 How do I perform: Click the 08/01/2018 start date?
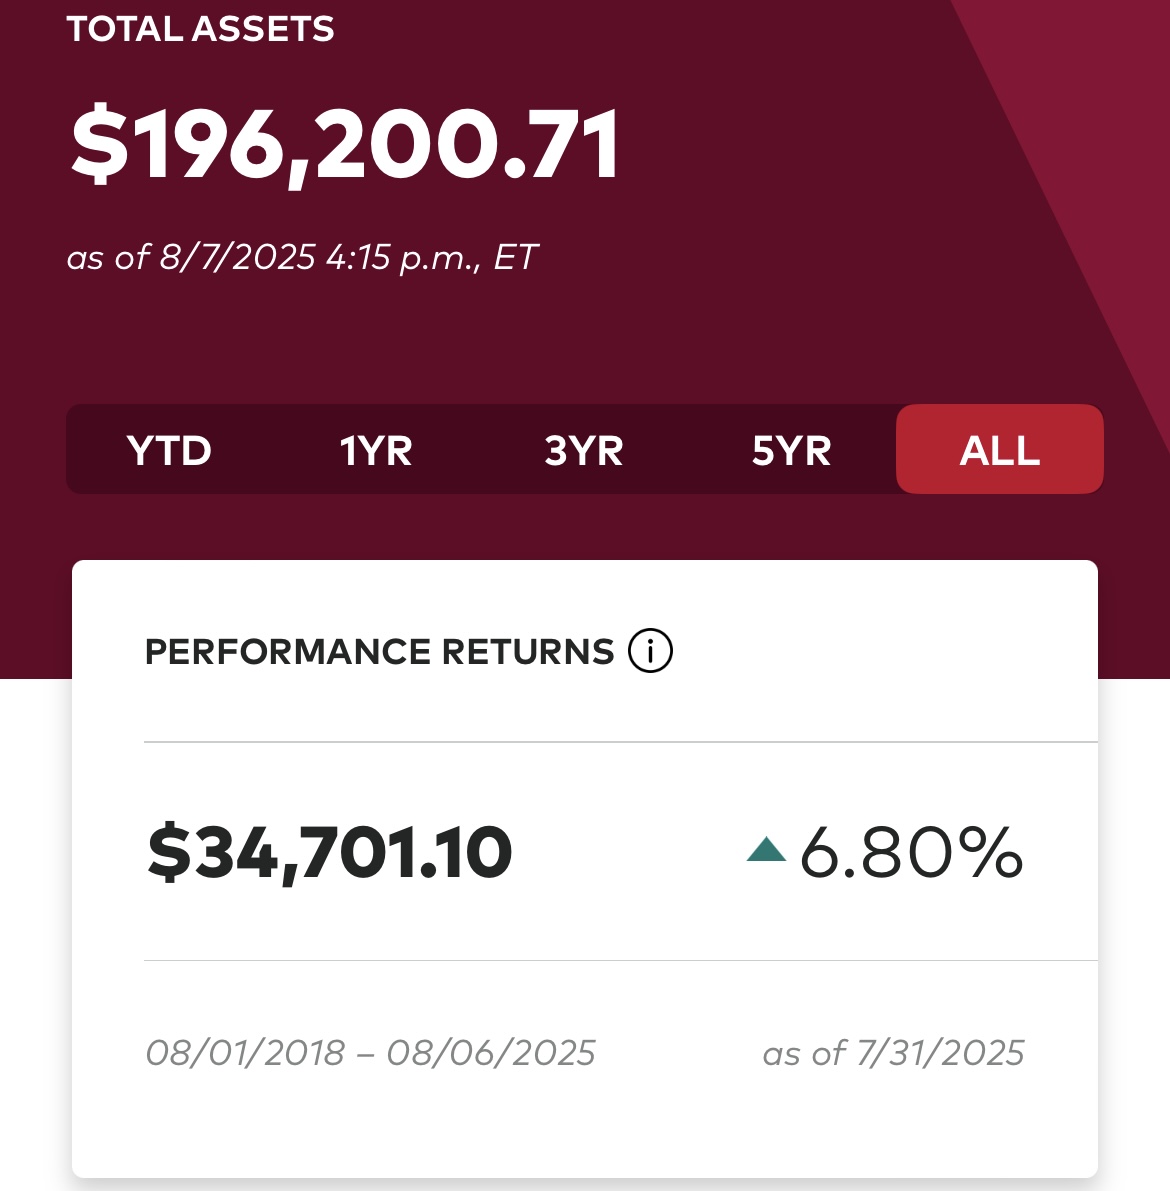point(245,1053)
